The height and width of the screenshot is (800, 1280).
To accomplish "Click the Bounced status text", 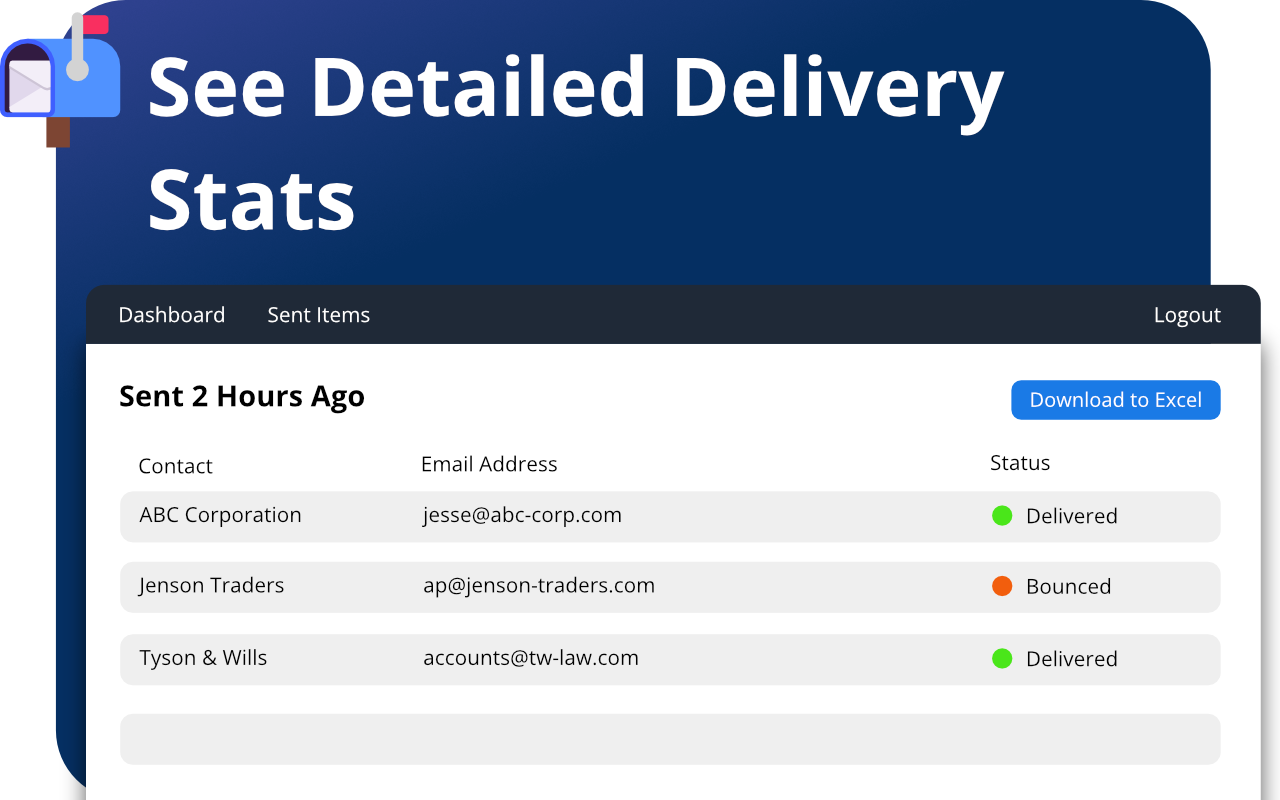I will click(x=1069, y=586).
